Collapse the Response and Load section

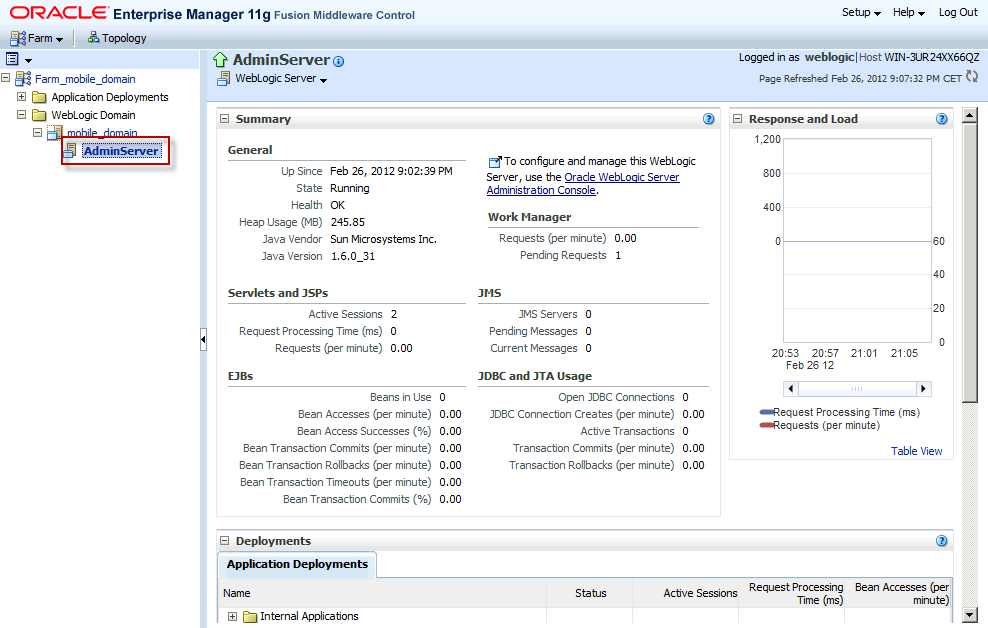[x=737, y=118]
